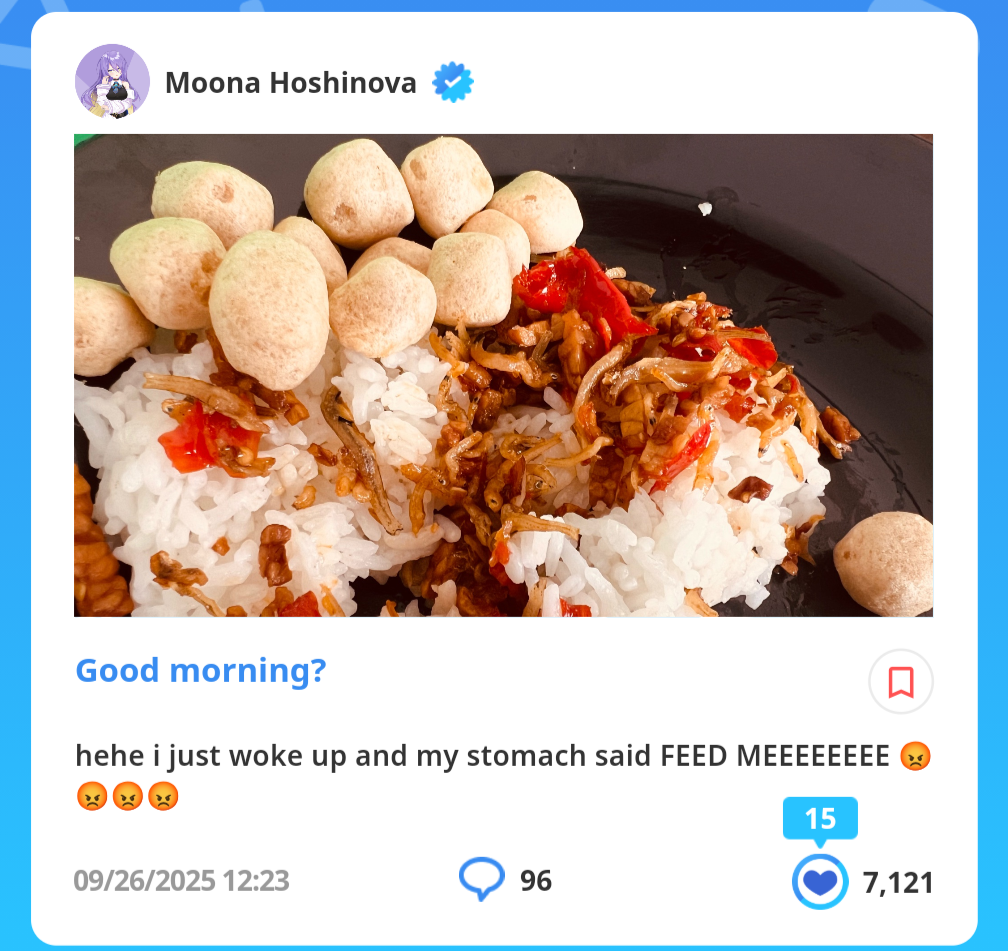Like the post with the heart icon
Screen dimensions: 1008x951
pyautogui.click(x=820, y=882)
